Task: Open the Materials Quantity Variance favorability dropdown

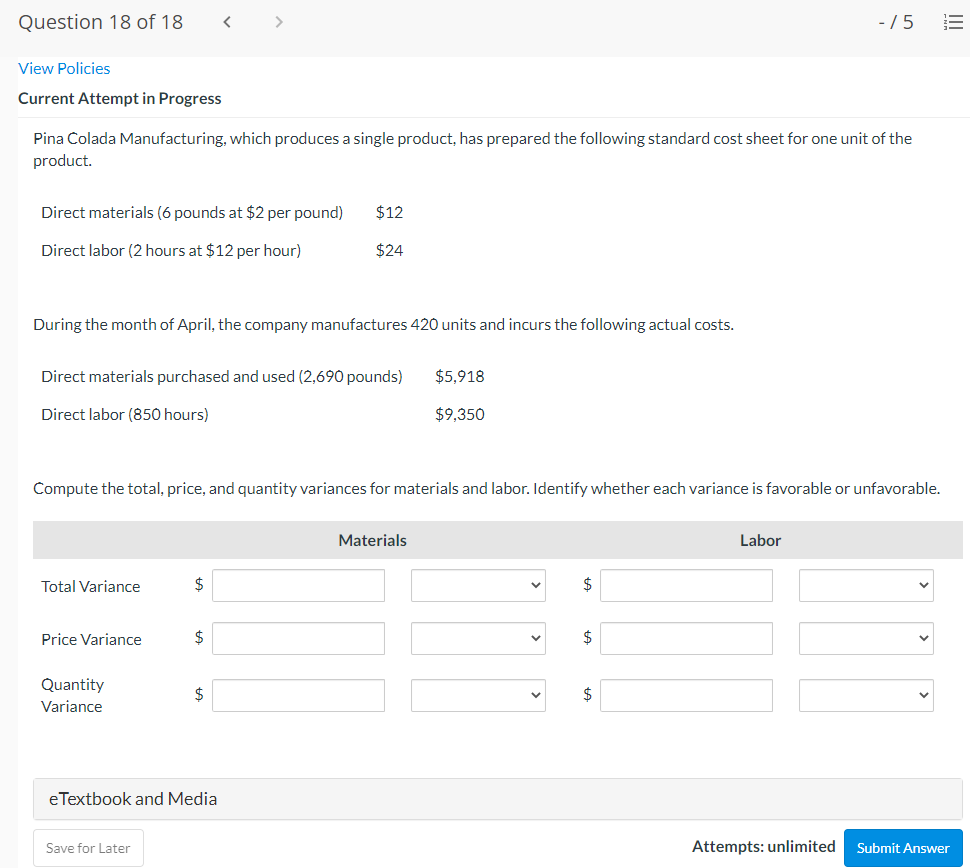Action: point(478,695)
